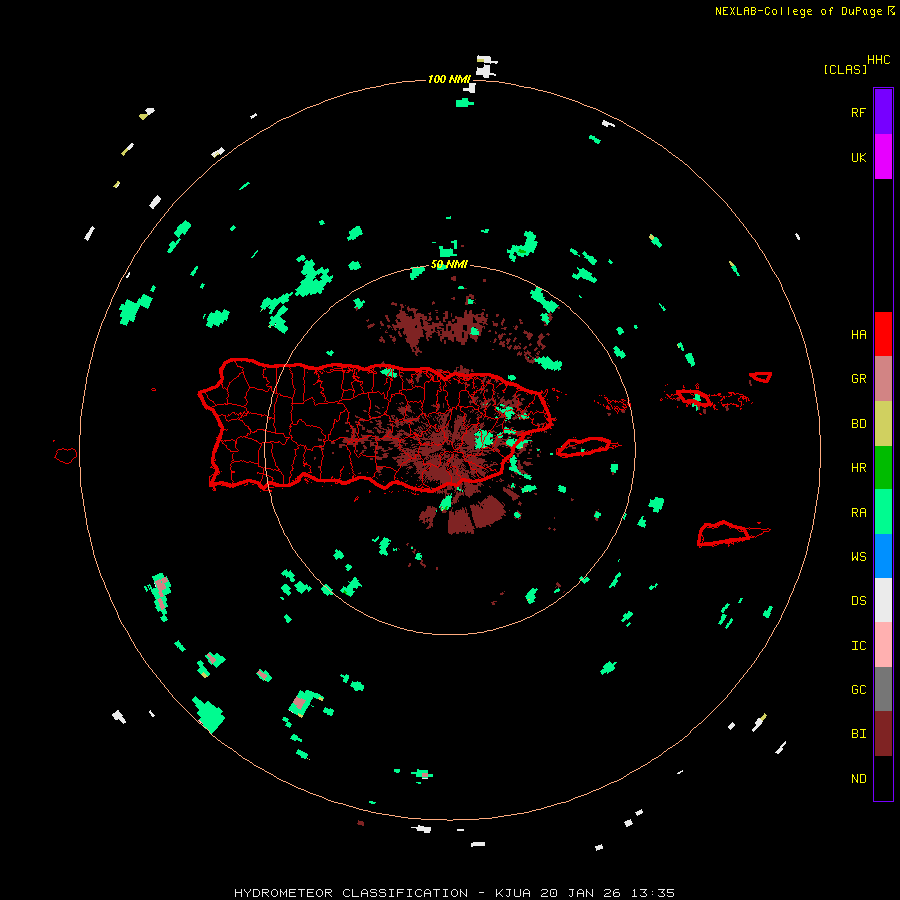This screenshot has height=900, width=900.
Task: Click the "WS" legend label
Action: 858,557
